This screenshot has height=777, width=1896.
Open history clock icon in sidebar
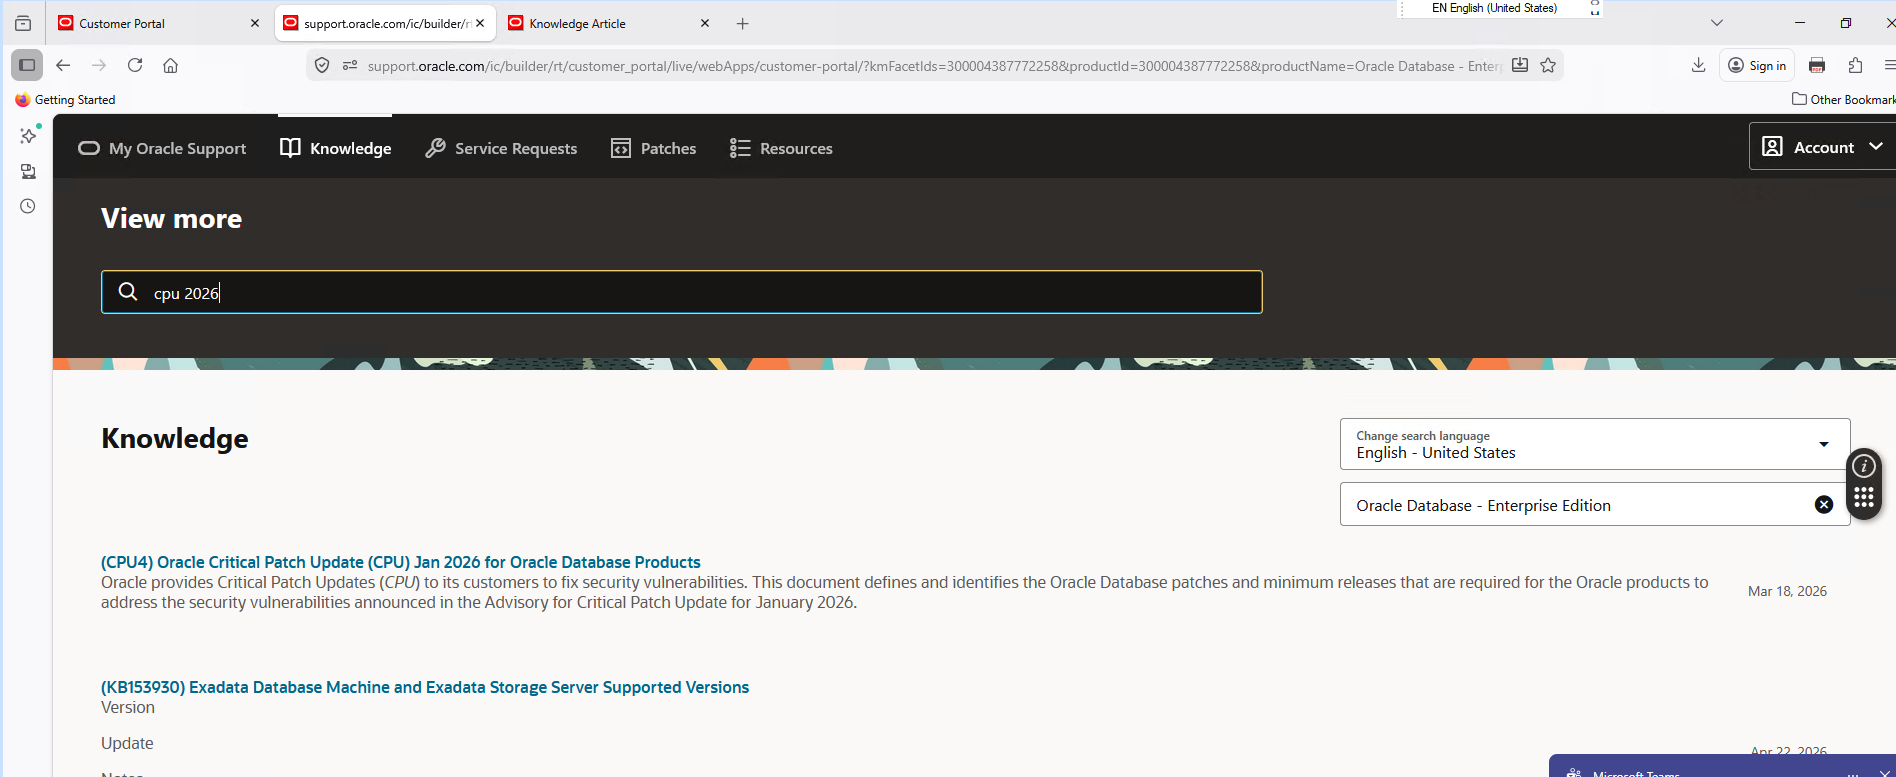click(28, 206)
